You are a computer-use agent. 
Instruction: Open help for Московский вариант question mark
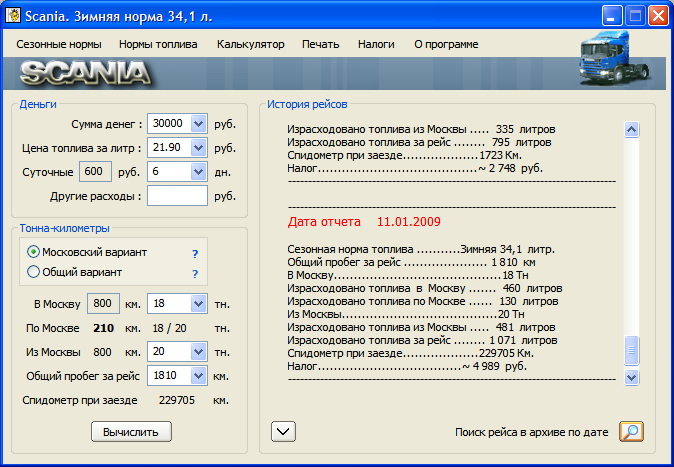coord(195,254)
